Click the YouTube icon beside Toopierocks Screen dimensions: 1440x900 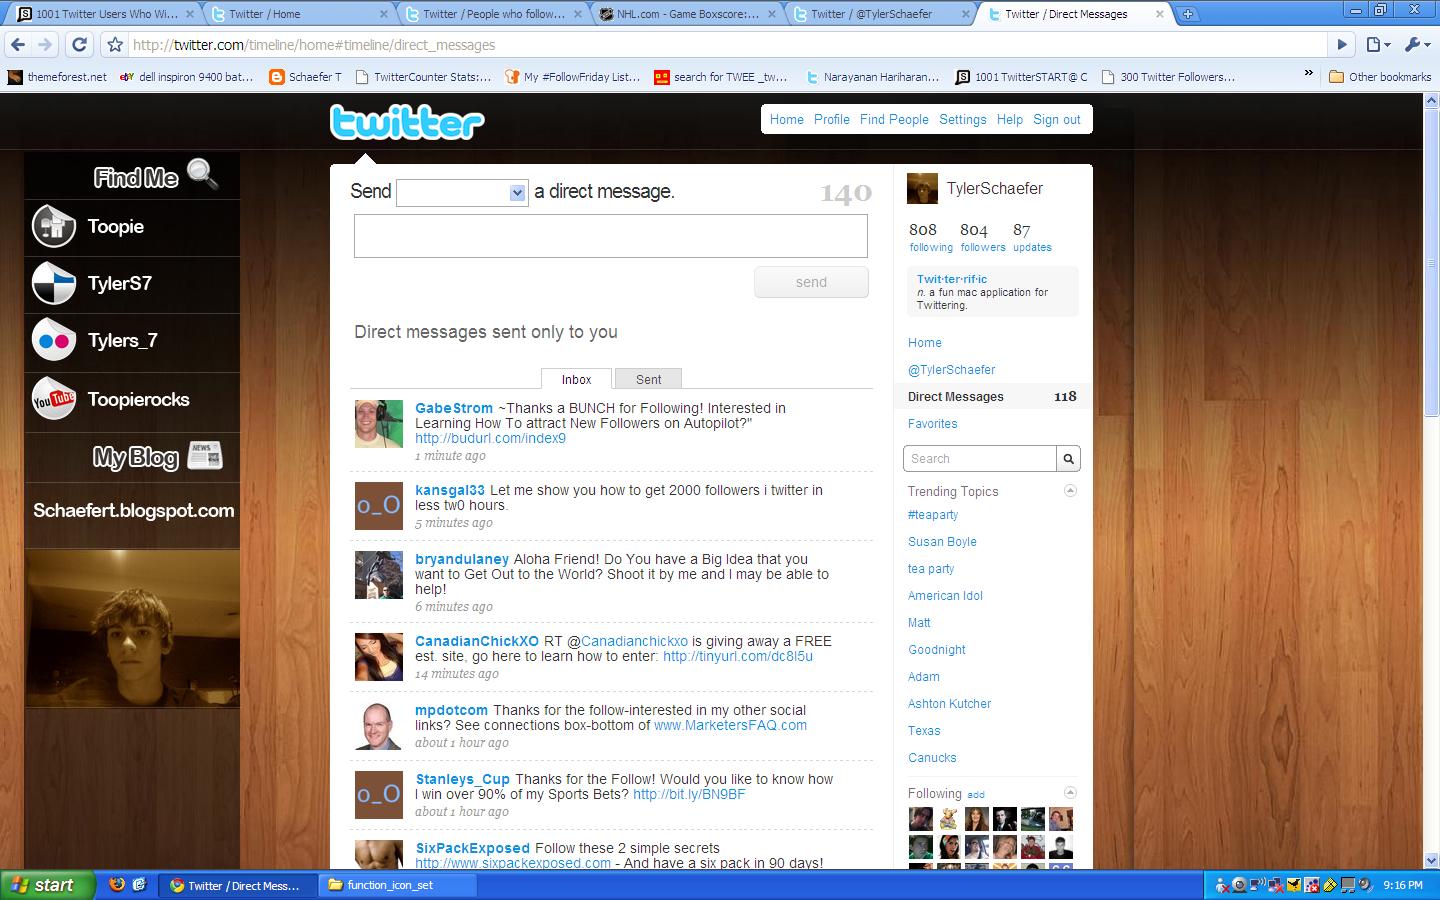click(53, 399)
